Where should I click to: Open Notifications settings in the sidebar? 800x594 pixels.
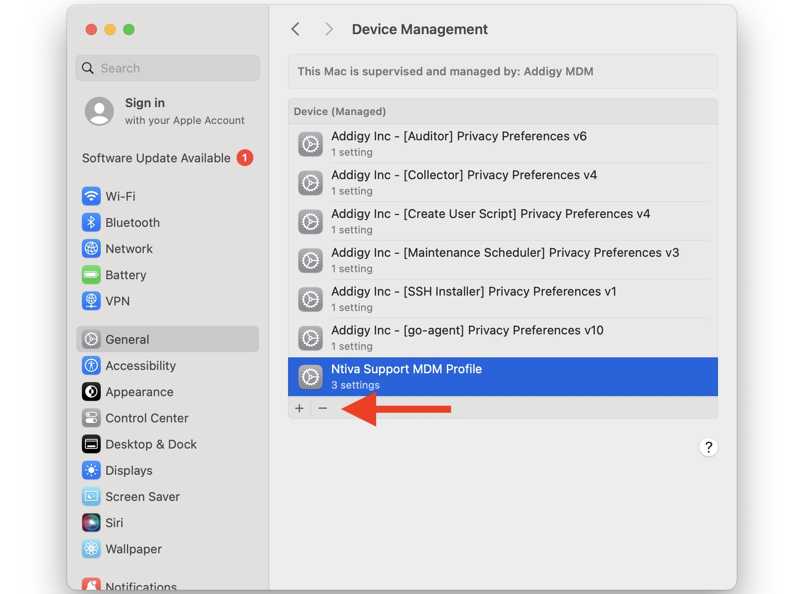[x=167, y=585]
